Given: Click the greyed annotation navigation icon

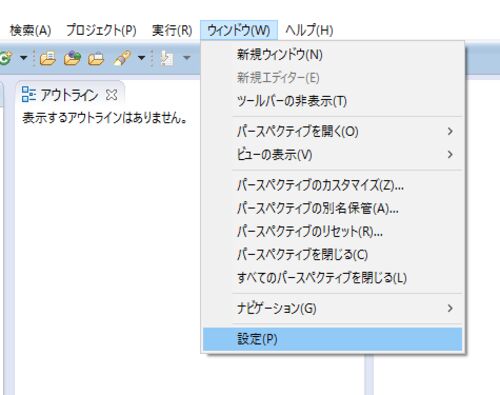Looking at the screenshot, I should pyautogui.click(x=167, y=58).
